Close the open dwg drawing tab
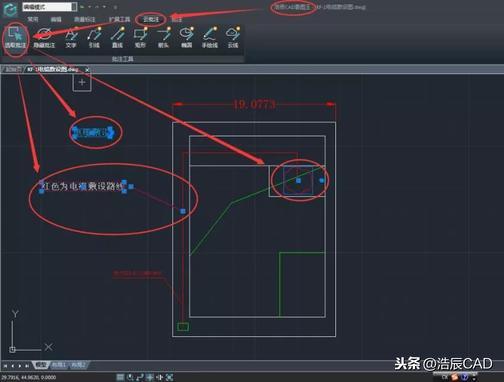 click(x=87, y=70)
